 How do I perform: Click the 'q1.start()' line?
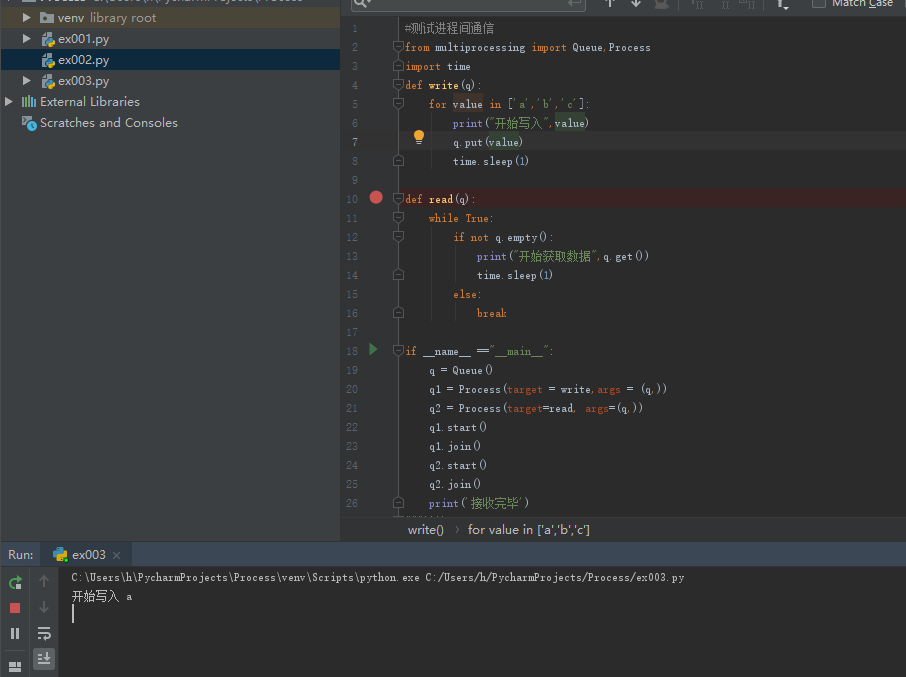(458, 427)
